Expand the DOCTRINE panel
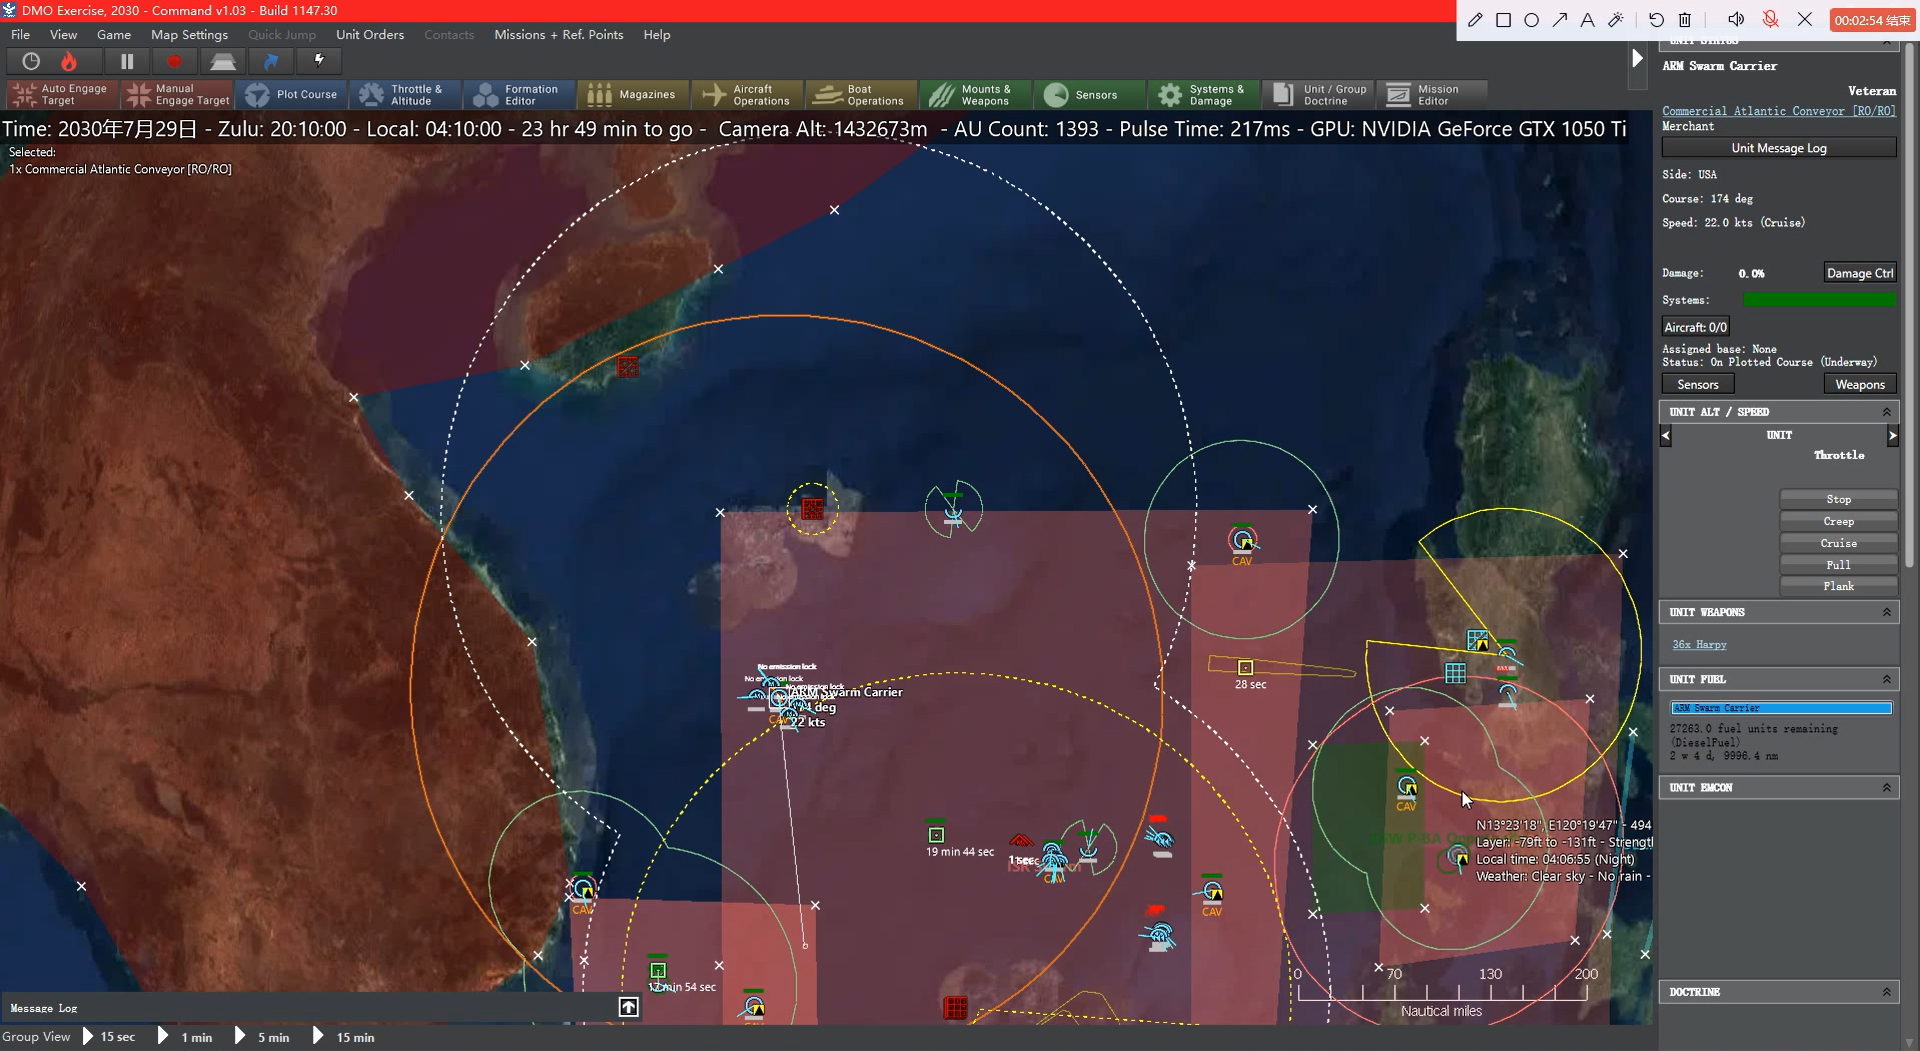The height and width of the screenshot is (1051, 1920). point(1888,992)
